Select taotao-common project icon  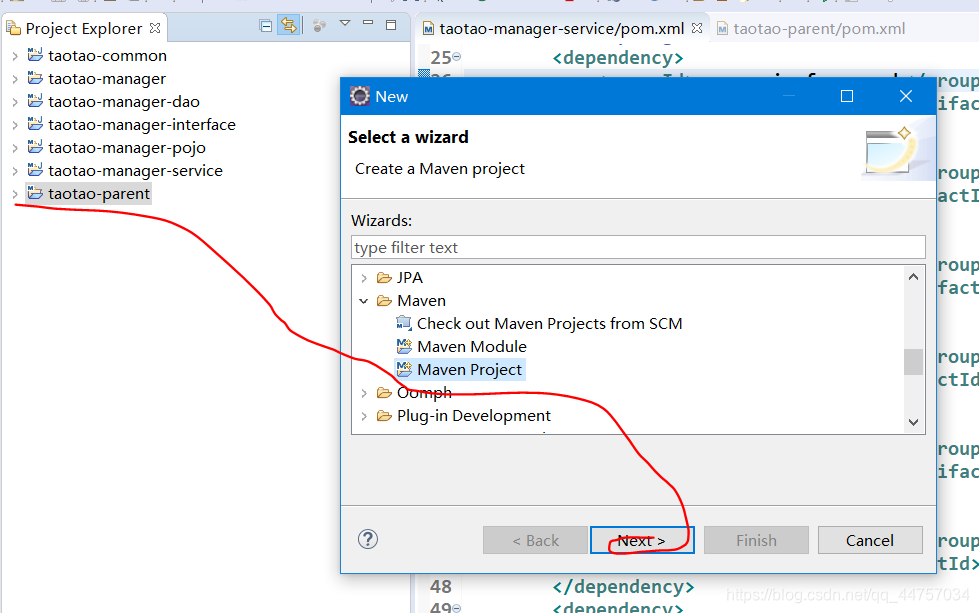tap(35, 55)
